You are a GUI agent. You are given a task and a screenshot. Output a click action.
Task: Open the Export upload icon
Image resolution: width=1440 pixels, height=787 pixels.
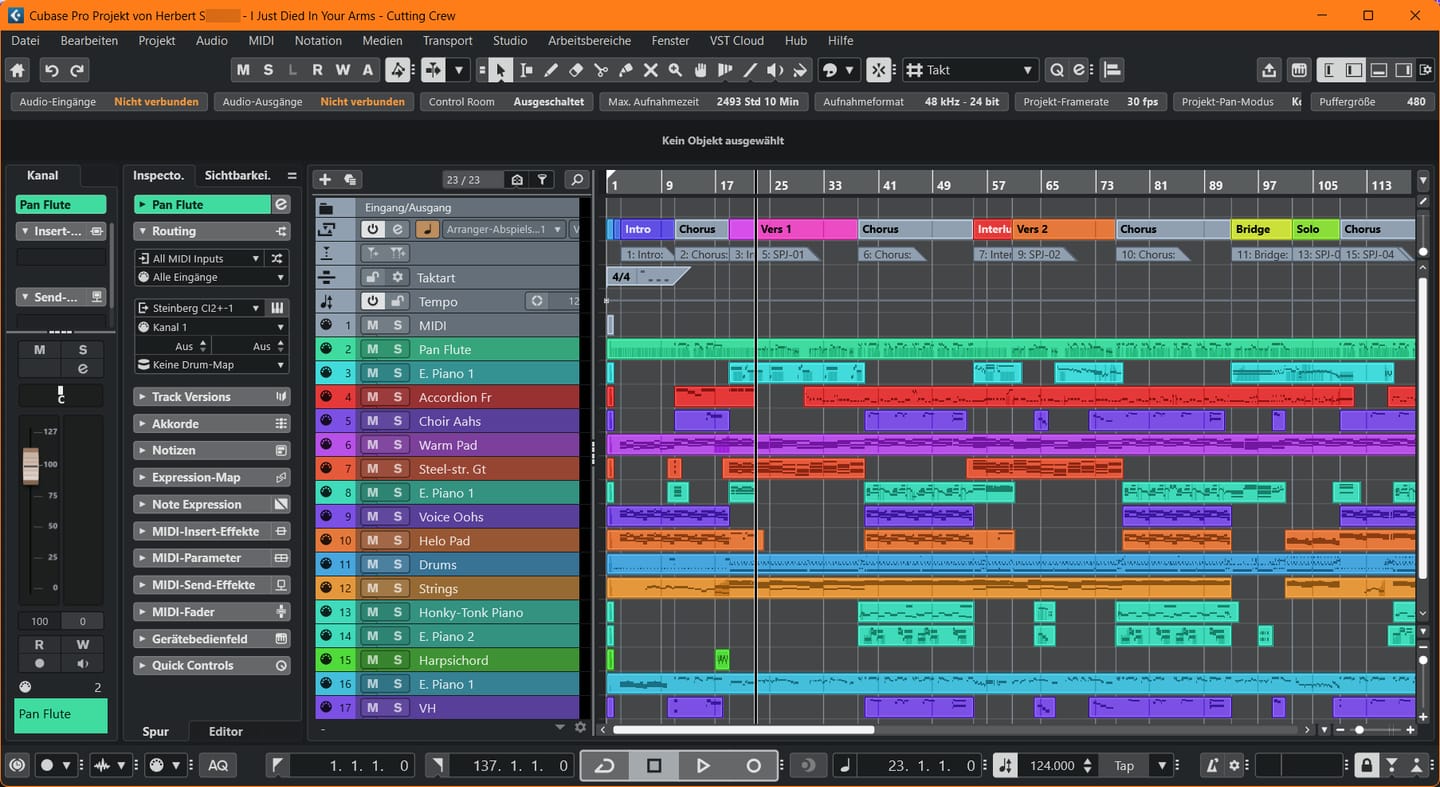[x=1269, y=70]
